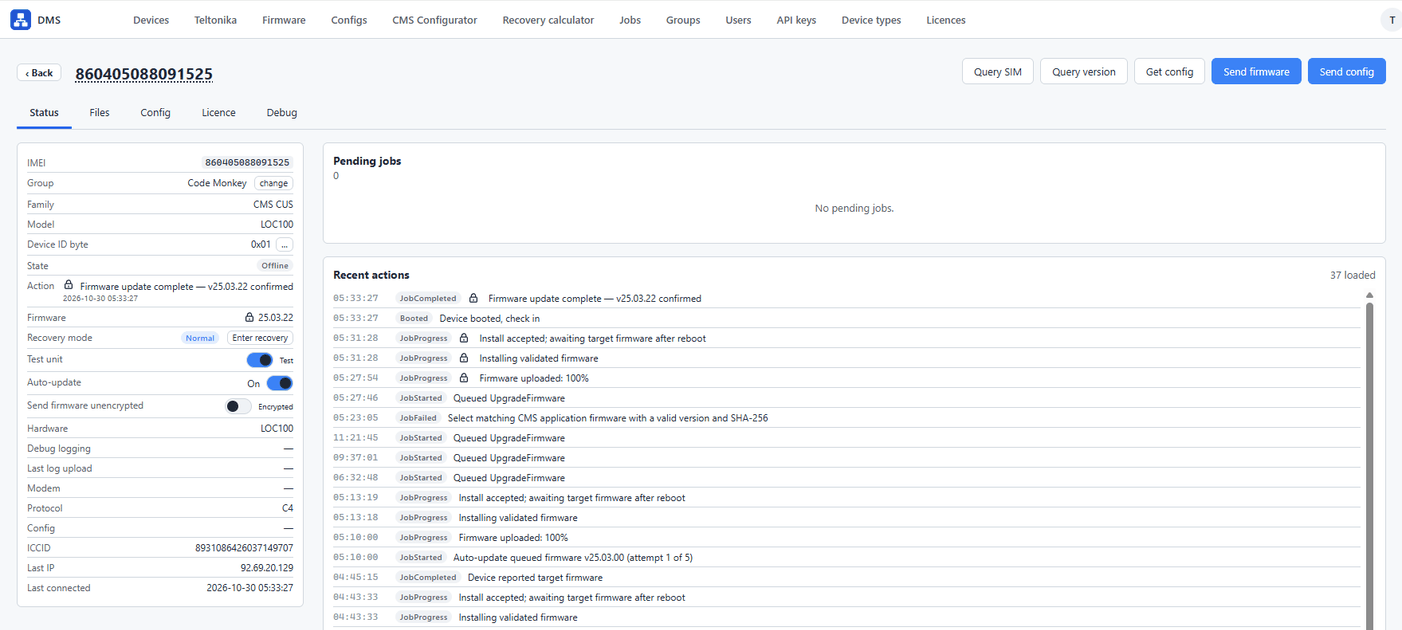Click the device IMEI heading 860405088091525

[144, 74]
